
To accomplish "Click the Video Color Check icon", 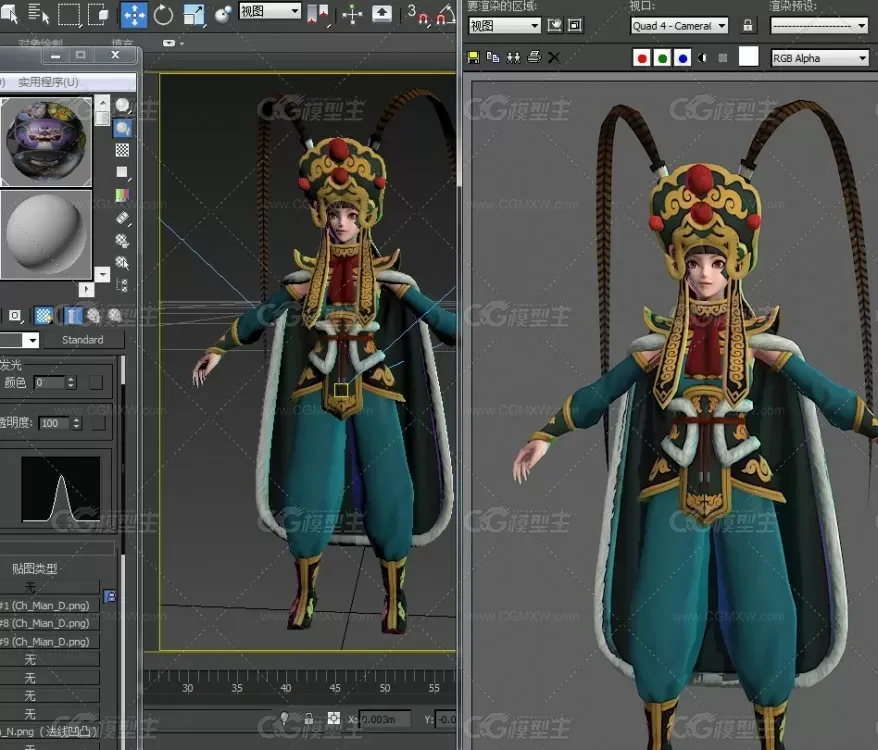I will [x=122, y=195].
